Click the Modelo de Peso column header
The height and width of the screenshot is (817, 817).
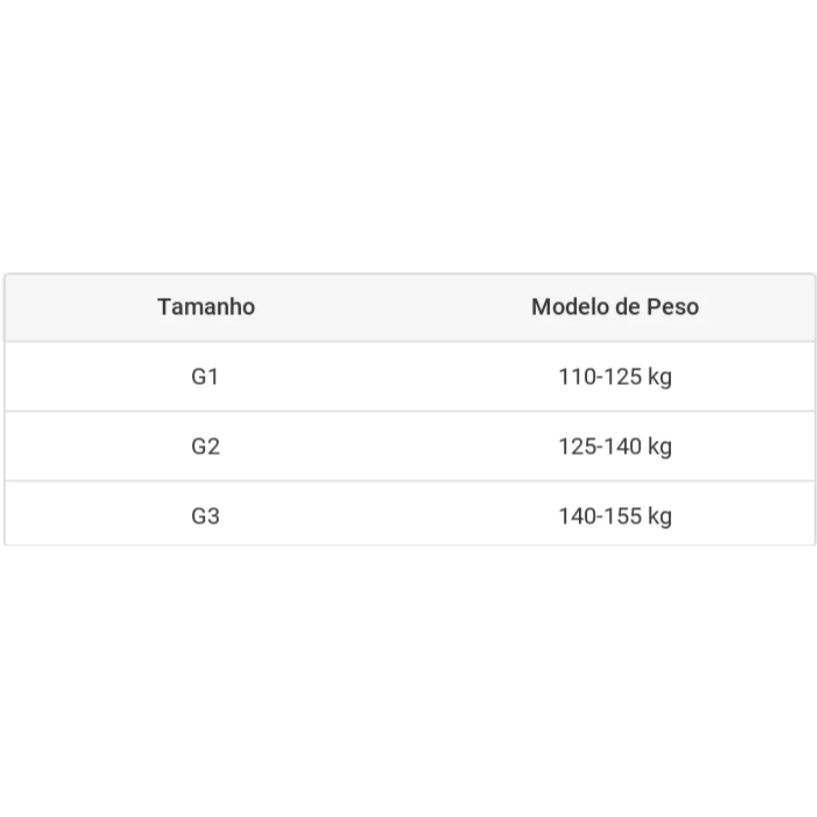(x=614, y=307)
